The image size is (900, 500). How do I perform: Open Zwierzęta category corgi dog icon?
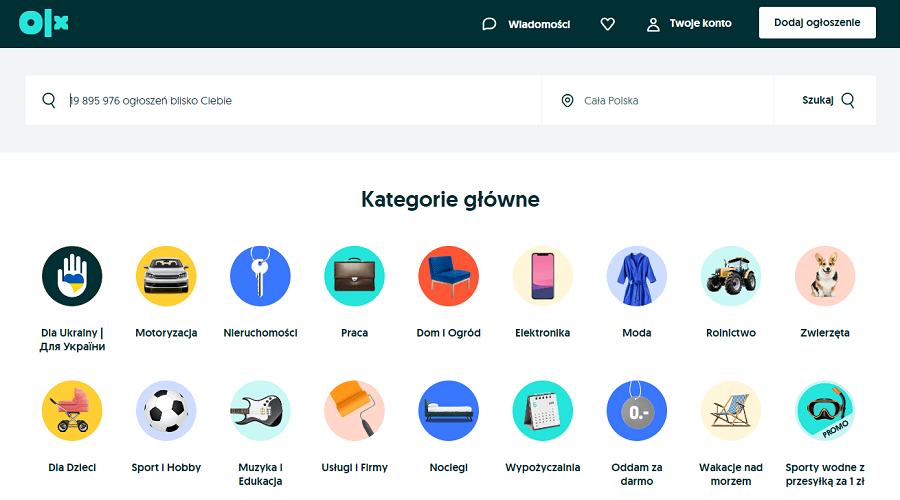pos(825,276)
